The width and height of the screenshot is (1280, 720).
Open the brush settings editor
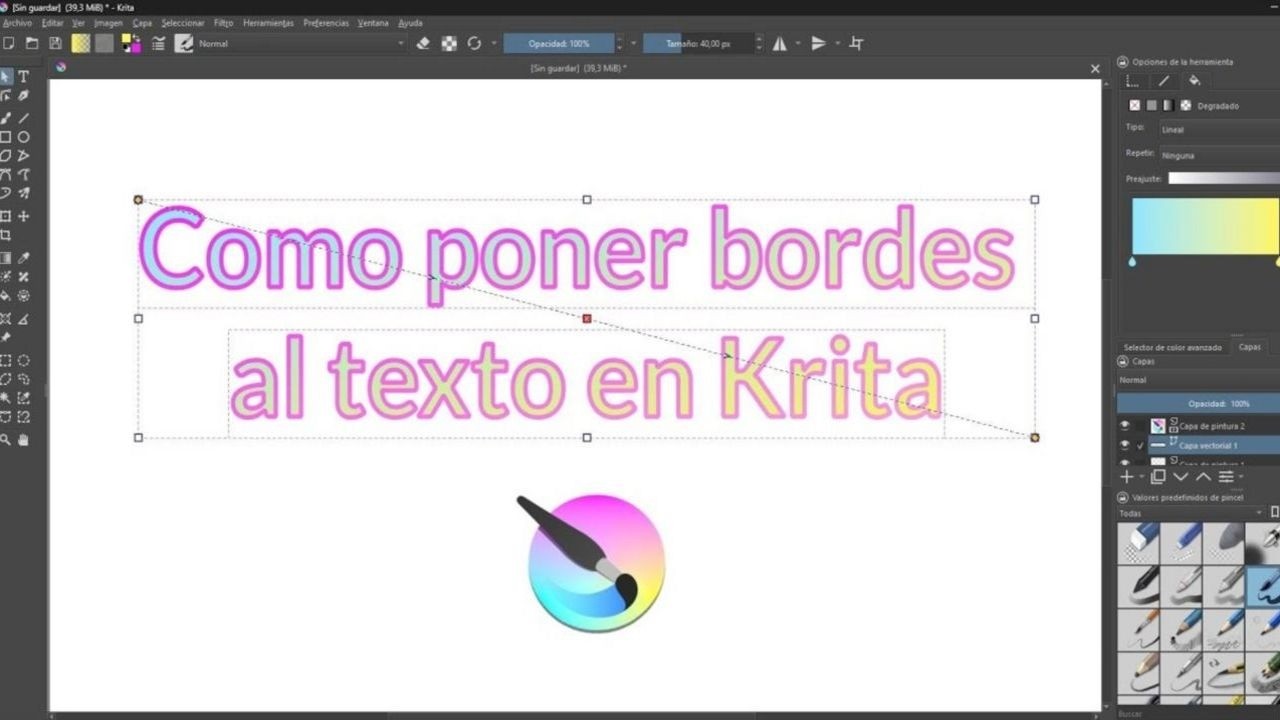(x=158, y=43)
